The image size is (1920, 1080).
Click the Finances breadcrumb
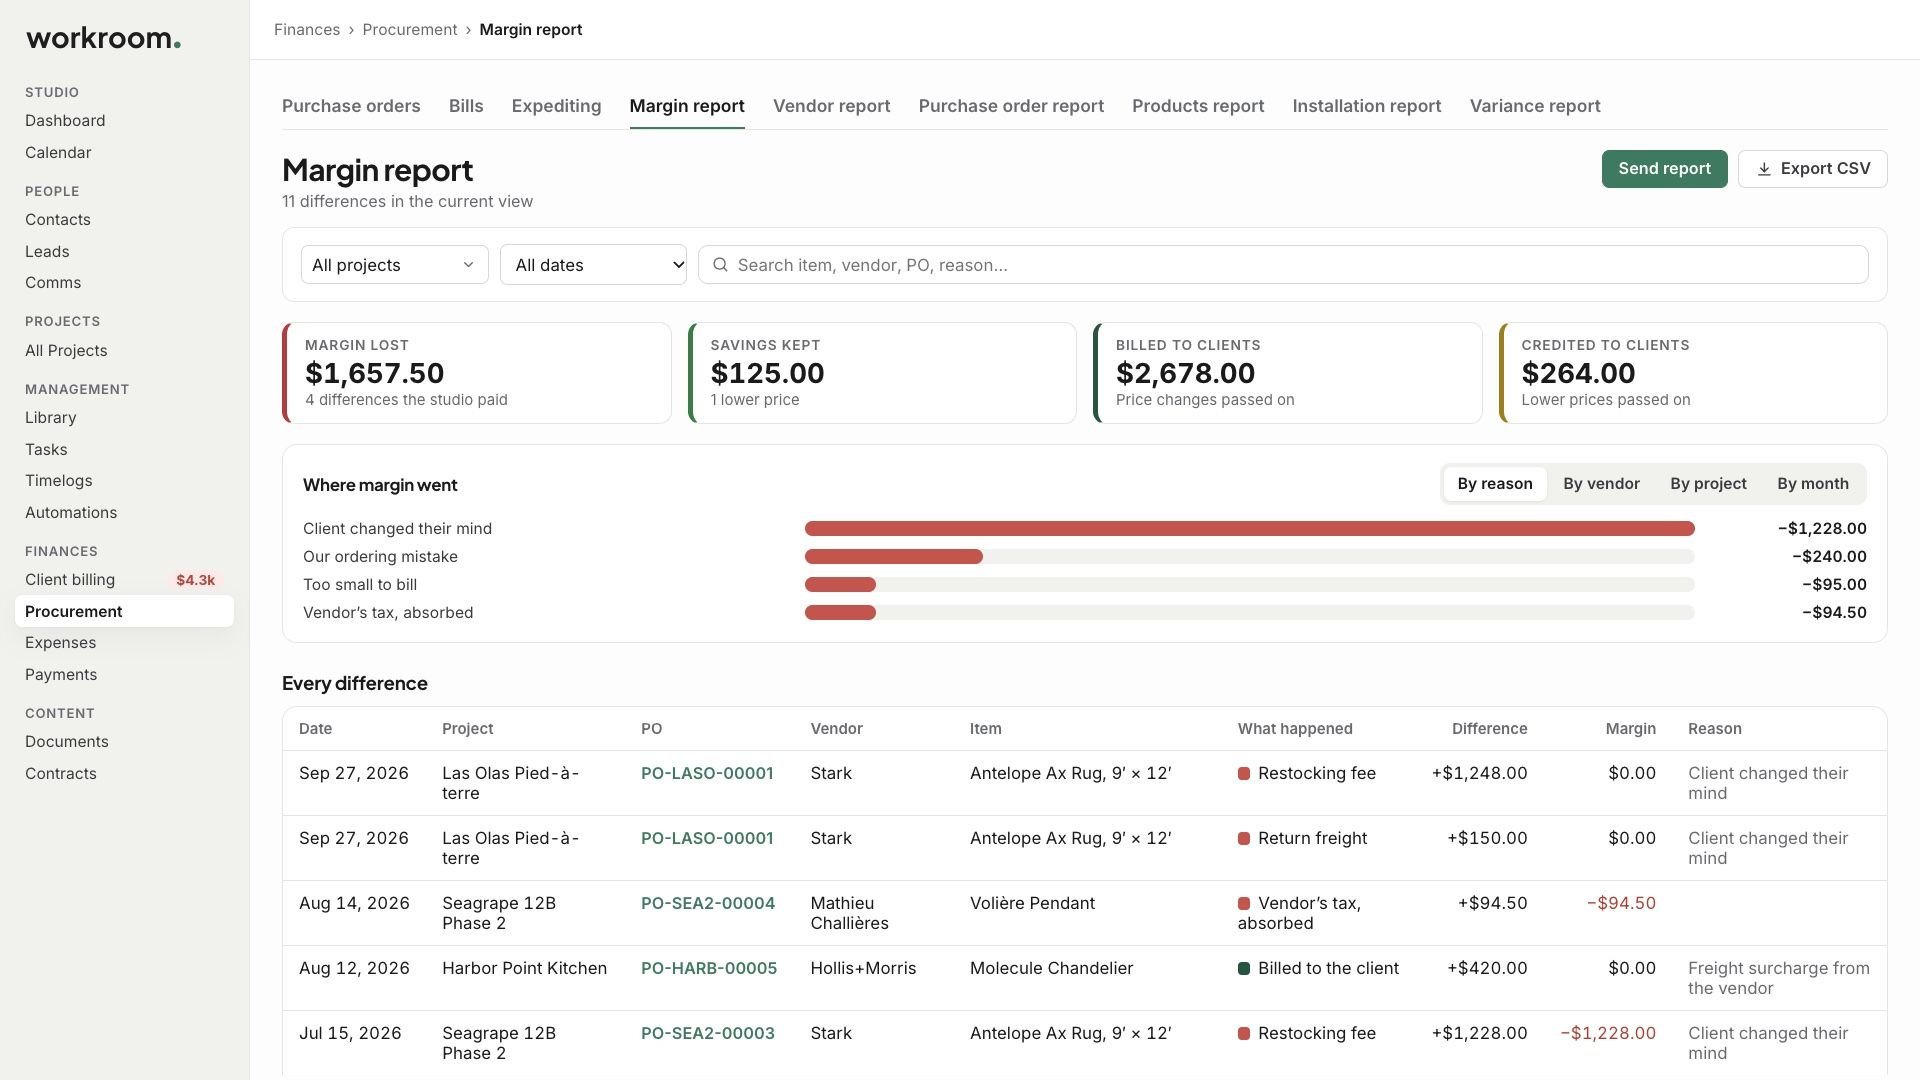coord(307,30)
